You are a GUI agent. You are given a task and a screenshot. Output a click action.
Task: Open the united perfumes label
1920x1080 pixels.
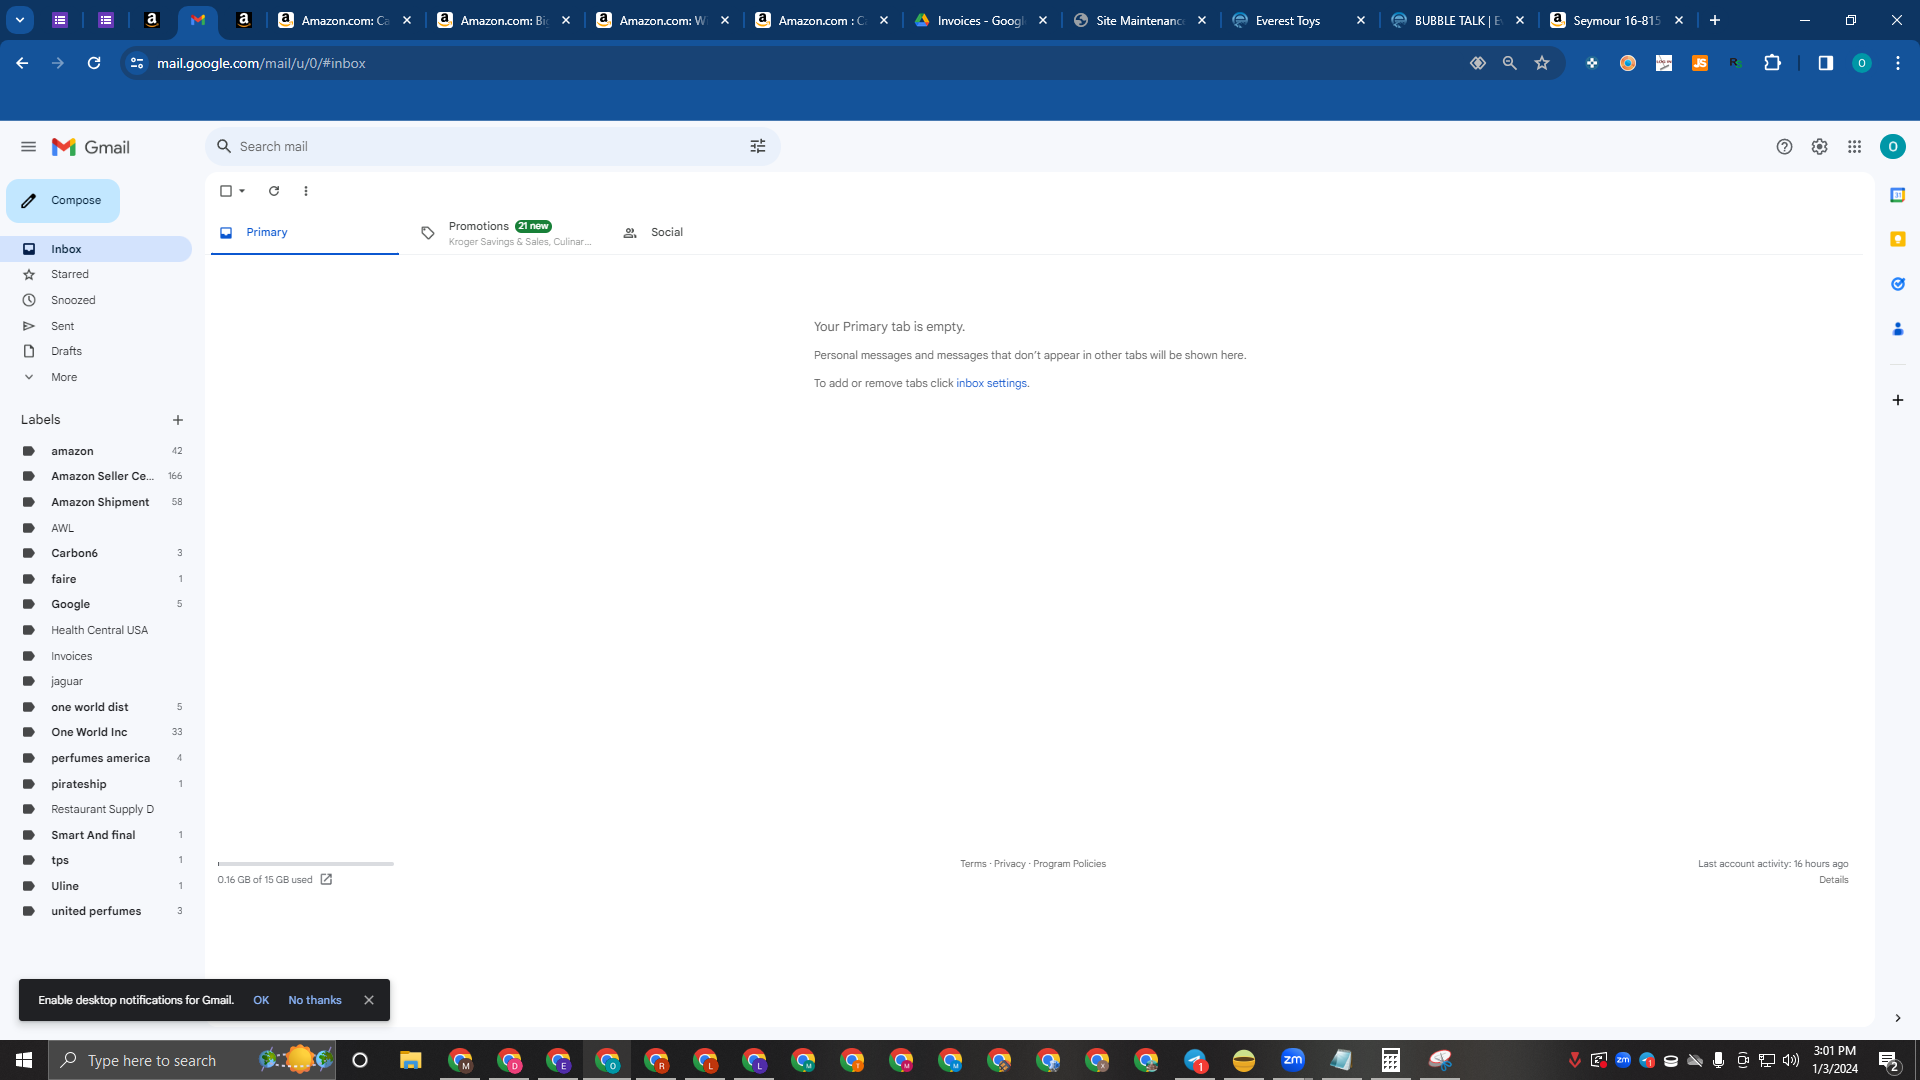[96, 911]
